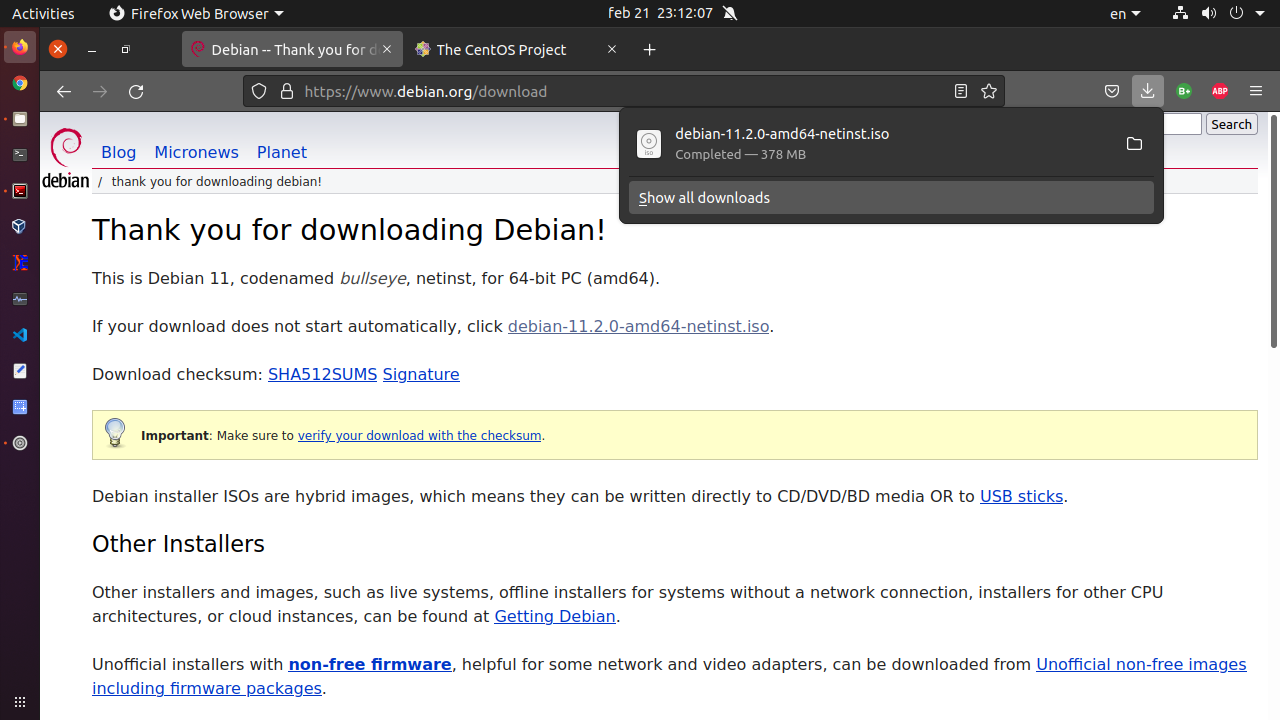
Task: Click the Search button
Action: pyautogui.click(x=1231, y=124)
